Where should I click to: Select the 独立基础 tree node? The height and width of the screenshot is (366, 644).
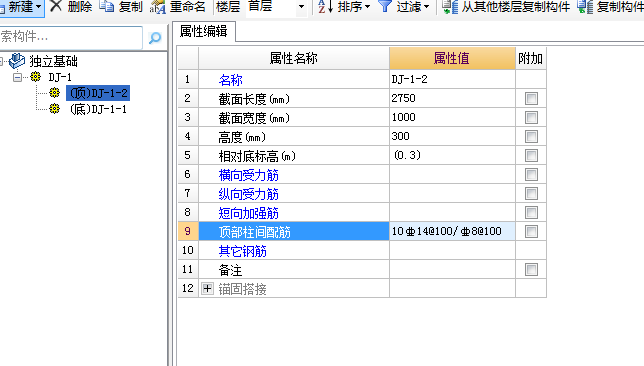pyautogui.click(x=53, y=61)
